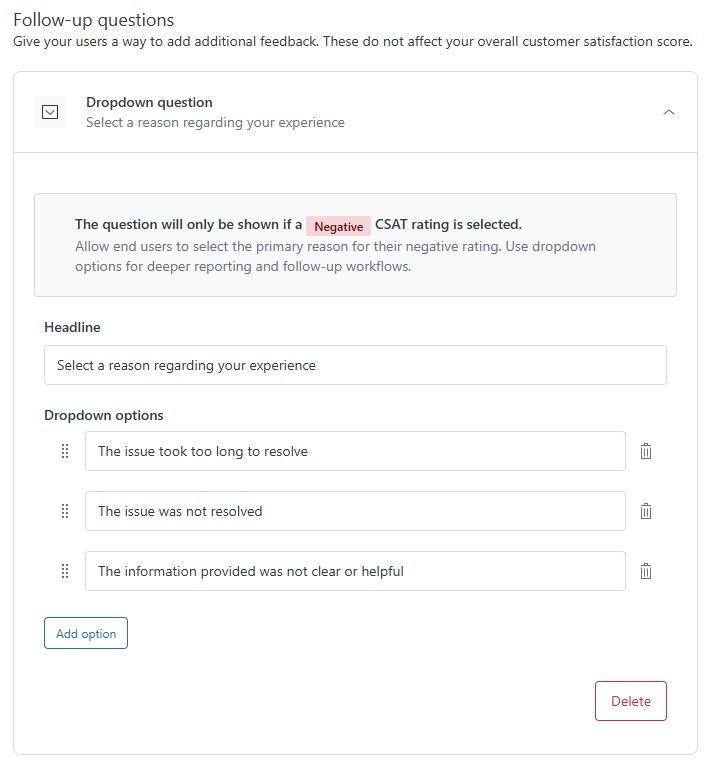Click the Dropdown question type icon

[x=50, y=112]
